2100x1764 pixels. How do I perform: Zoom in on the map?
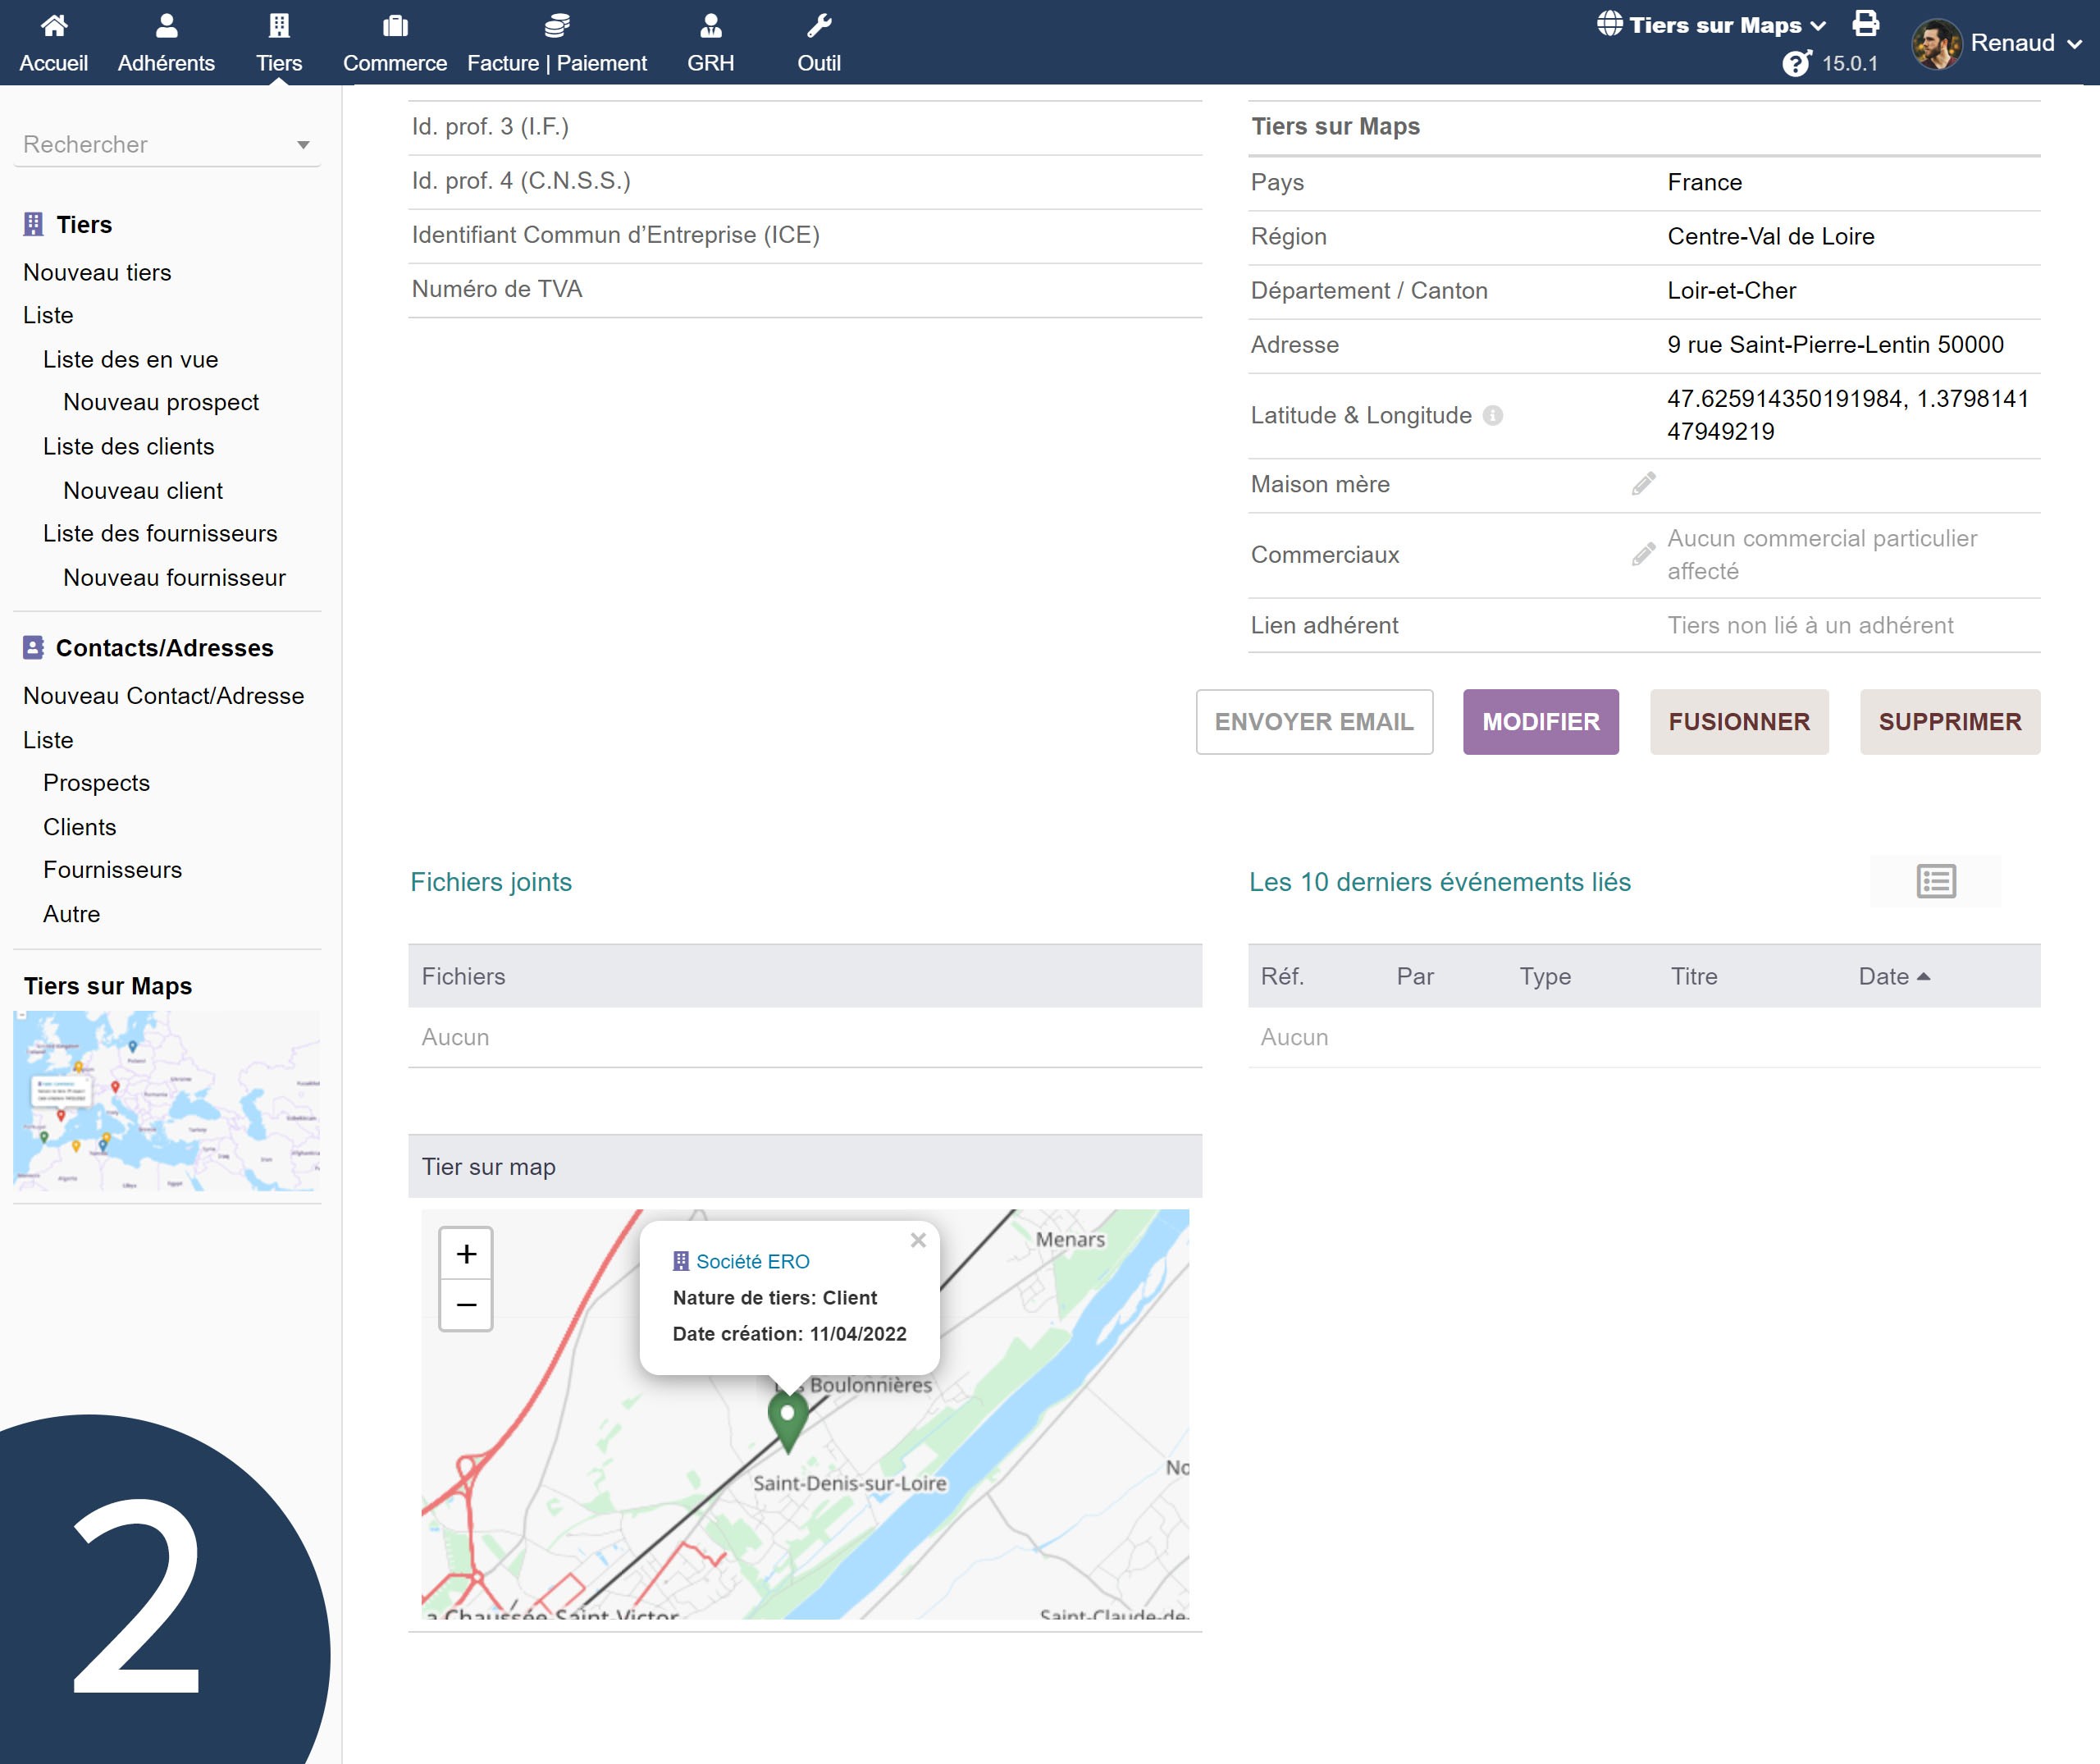coord(466,1254)
